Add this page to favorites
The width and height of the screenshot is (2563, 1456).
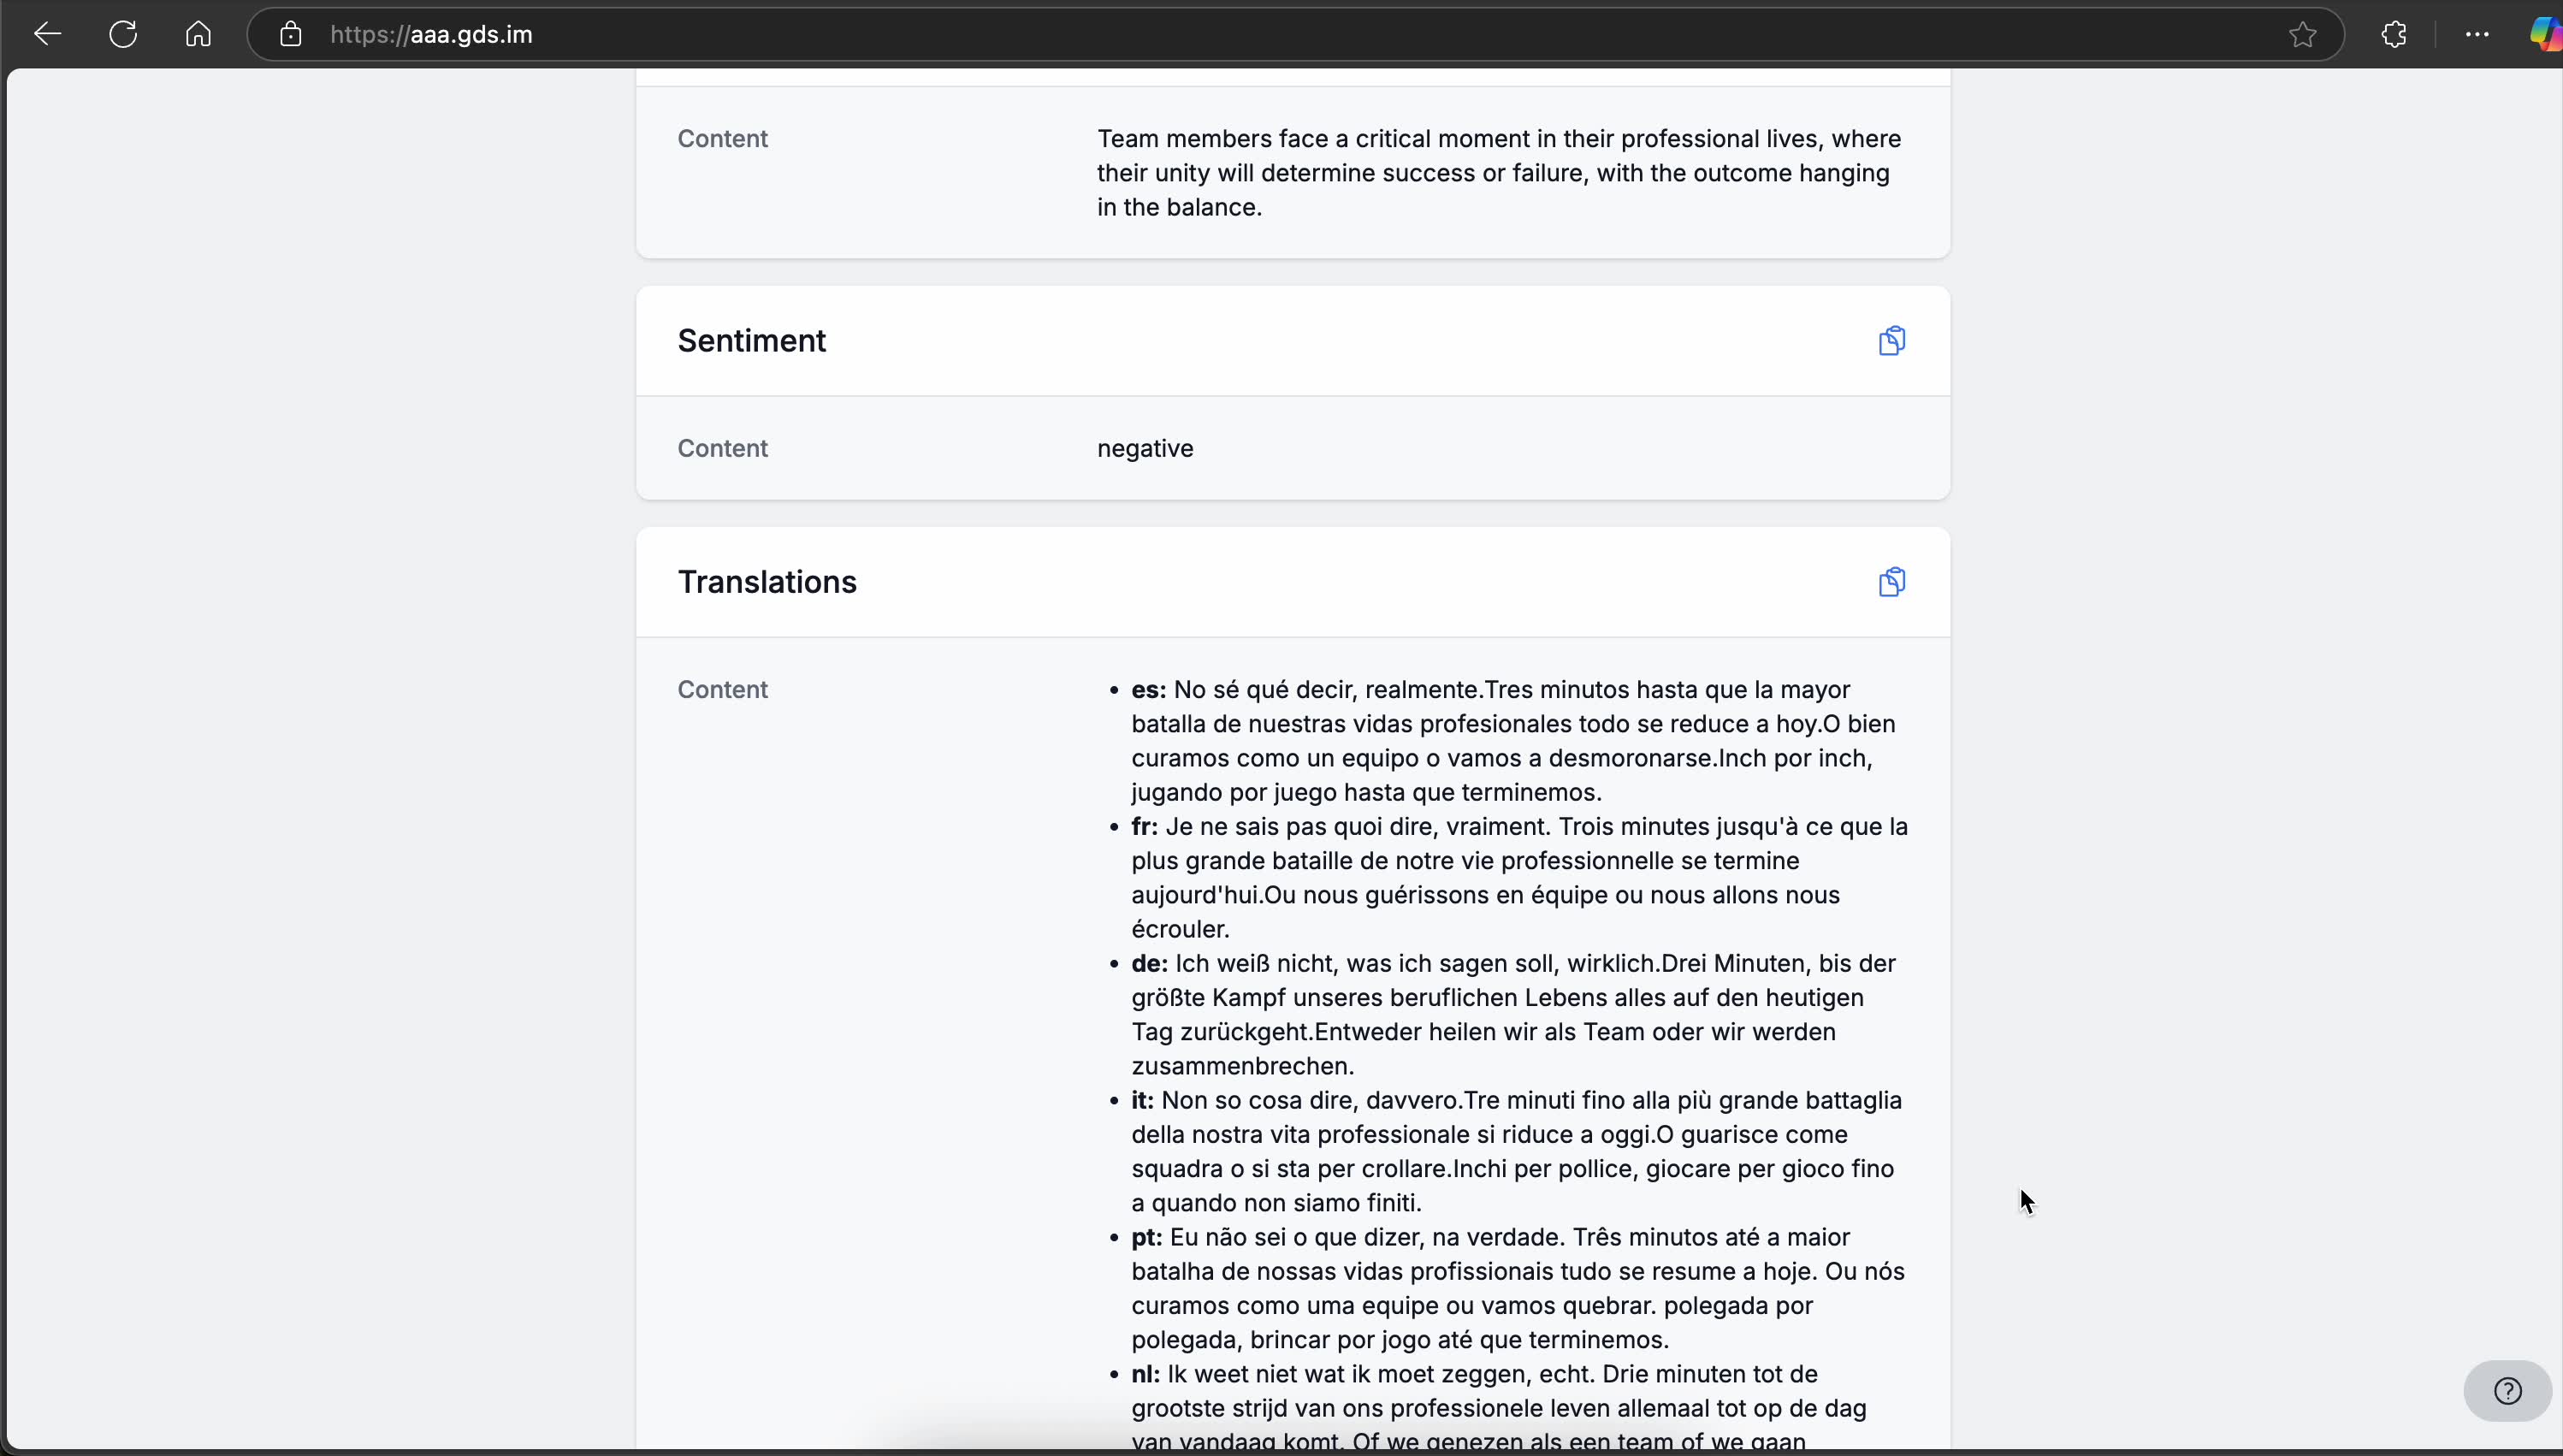click(x=2302, y=34)
